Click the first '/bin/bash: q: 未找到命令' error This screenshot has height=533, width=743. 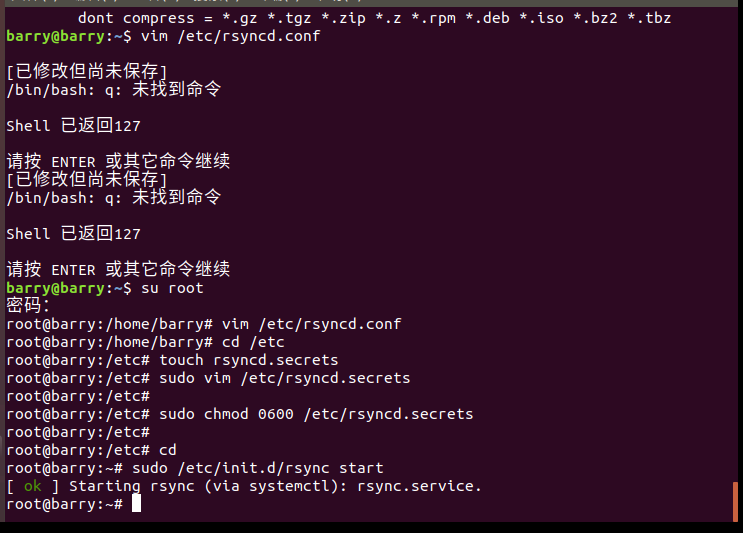click(113, 89)
